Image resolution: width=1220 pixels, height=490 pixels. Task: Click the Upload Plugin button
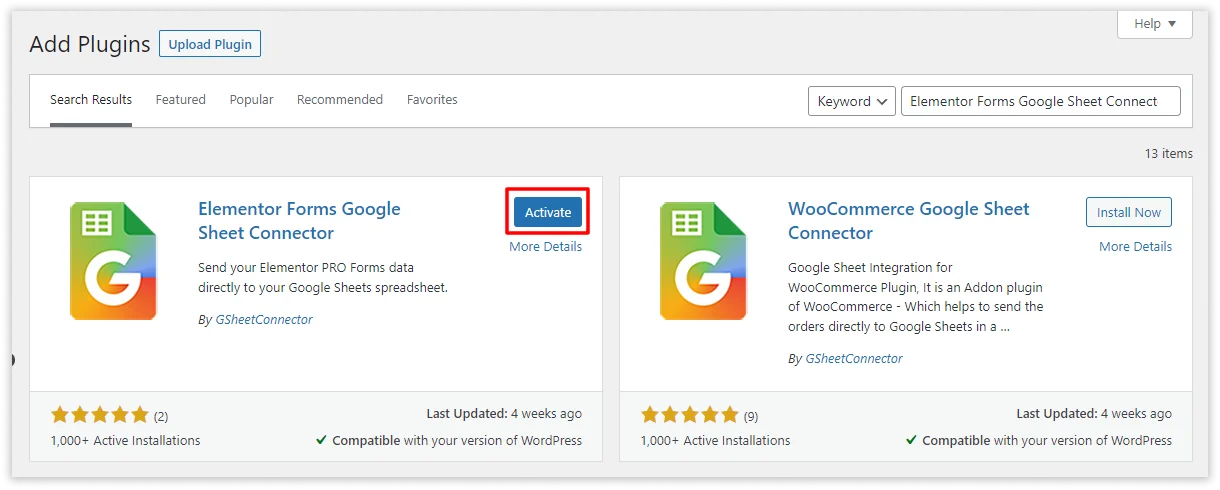coord(210,44)
